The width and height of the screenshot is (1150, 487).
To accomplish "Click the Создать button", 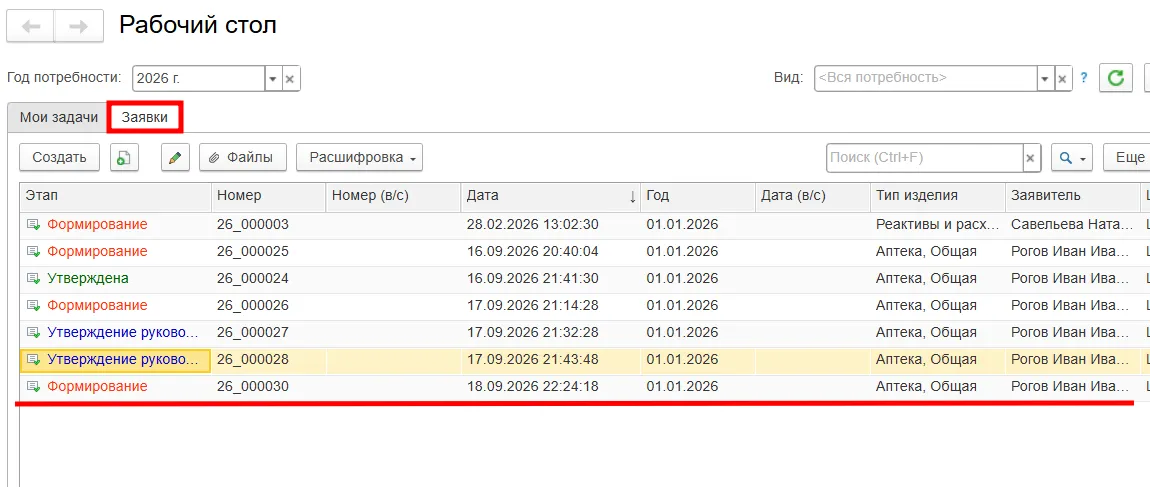I will 59,157.
